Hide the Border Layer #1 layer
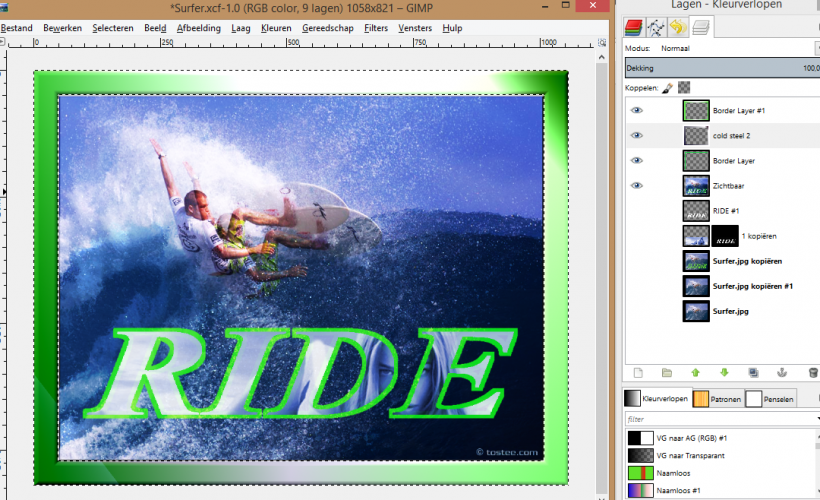 (637, 110)
